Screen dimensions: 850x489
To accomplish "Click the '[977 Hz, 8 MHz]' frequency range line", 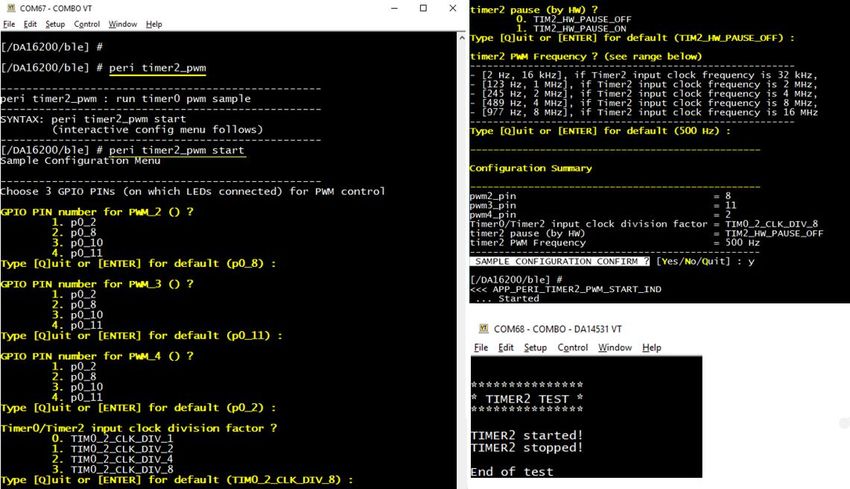I will pos(644,112).
